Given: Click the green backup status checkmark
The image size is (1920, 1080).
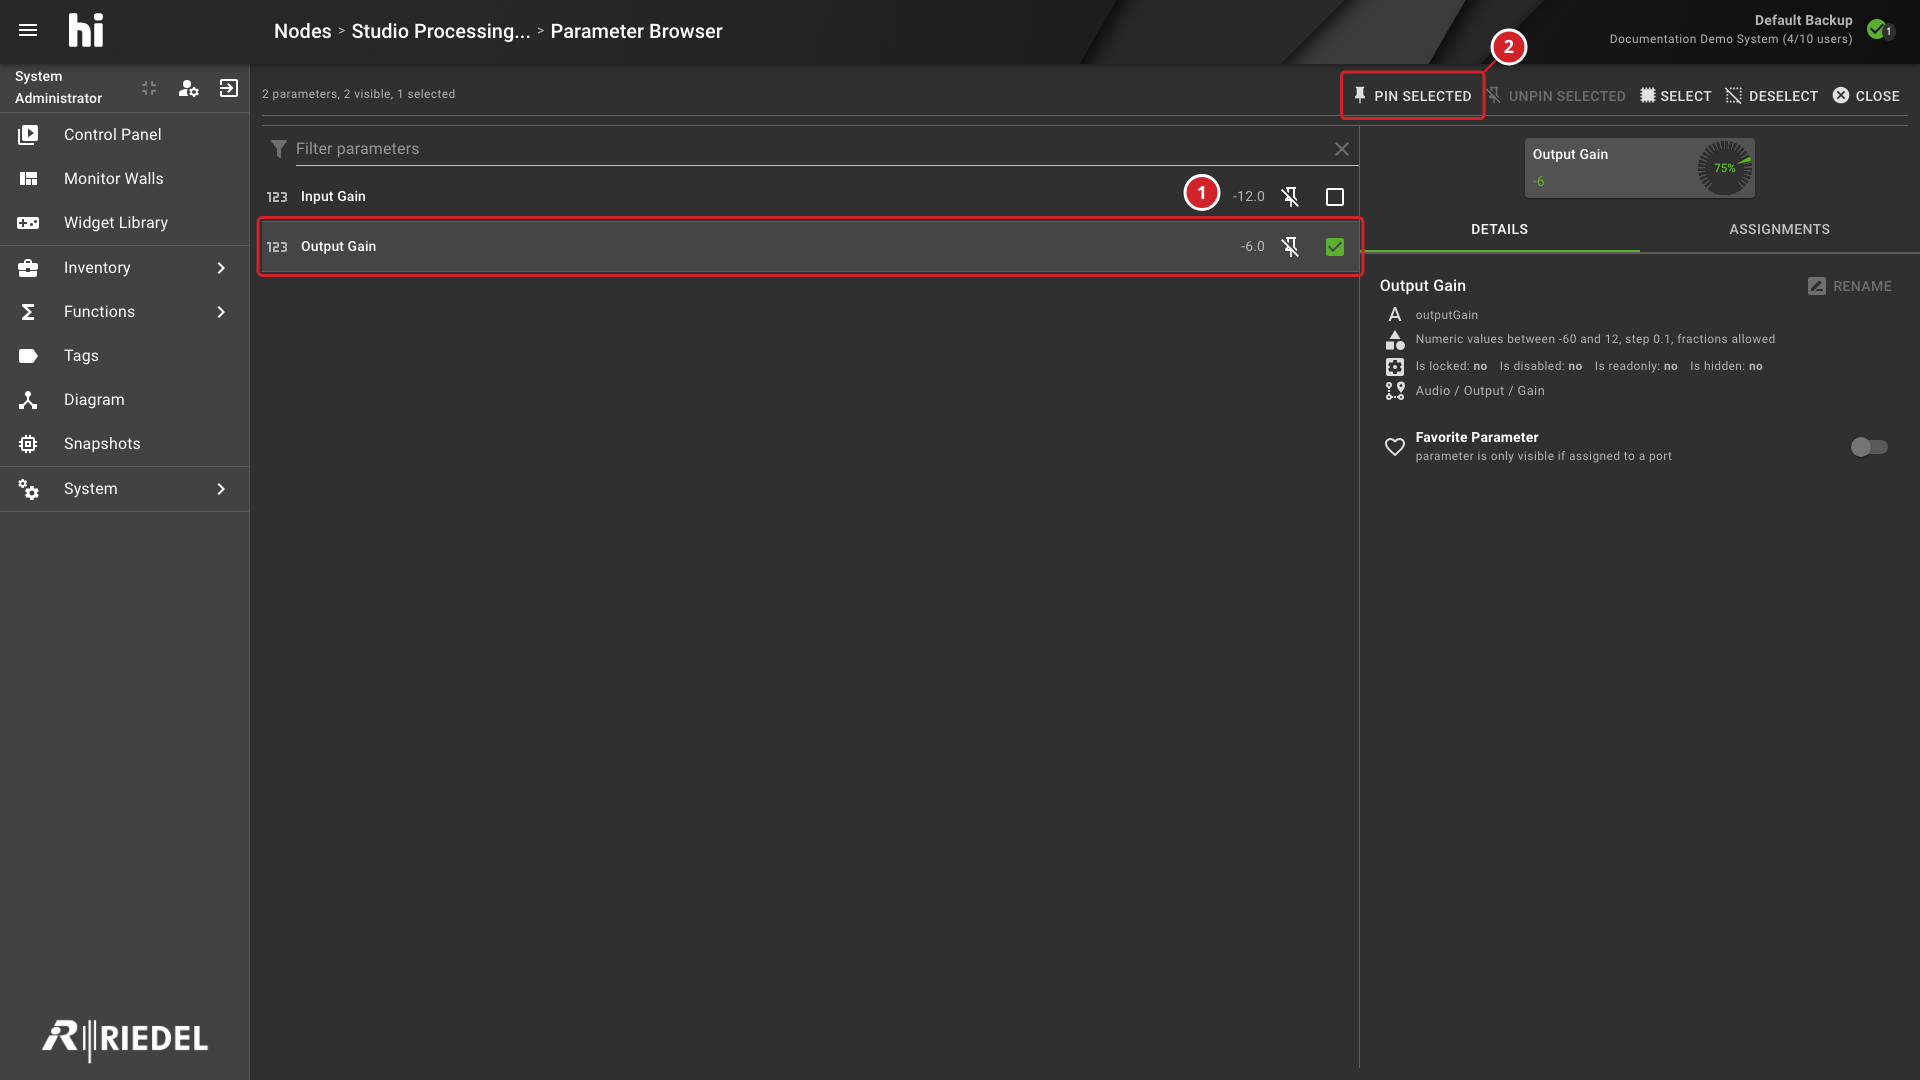Looking at the screenshot, I should [x=1877, y=29].
